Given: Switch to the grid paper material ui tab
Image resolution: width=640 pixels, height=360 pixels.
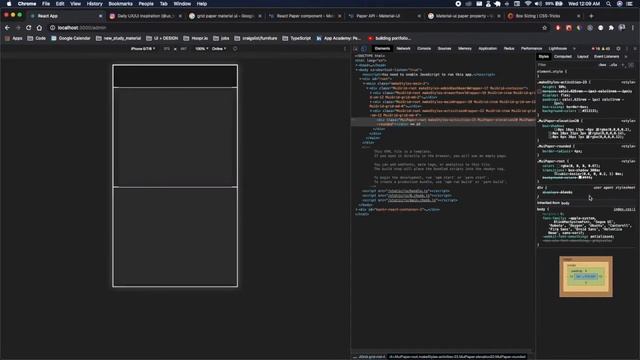Looking at the screenshot, I should 225,16.
